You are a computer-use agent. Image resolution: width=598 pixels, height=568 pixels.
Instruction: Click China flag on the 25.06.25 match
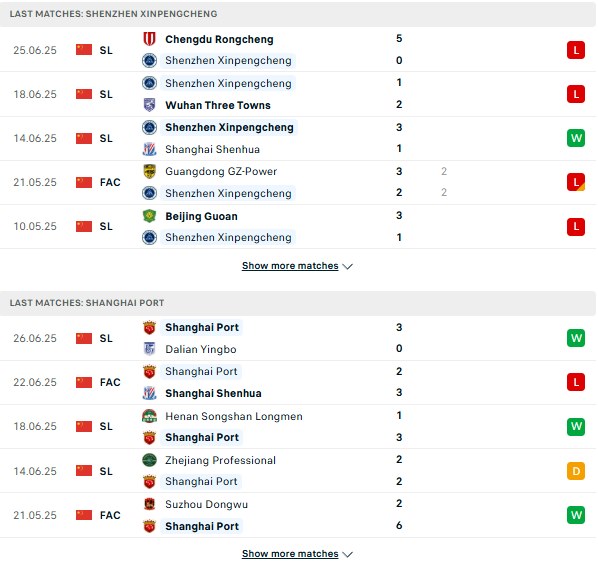coord(84,50)
